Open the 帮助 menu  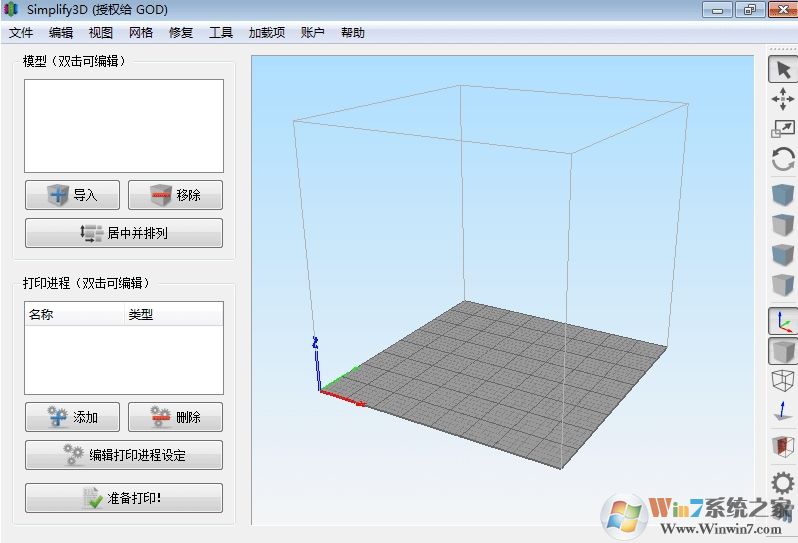click(353, 33)
